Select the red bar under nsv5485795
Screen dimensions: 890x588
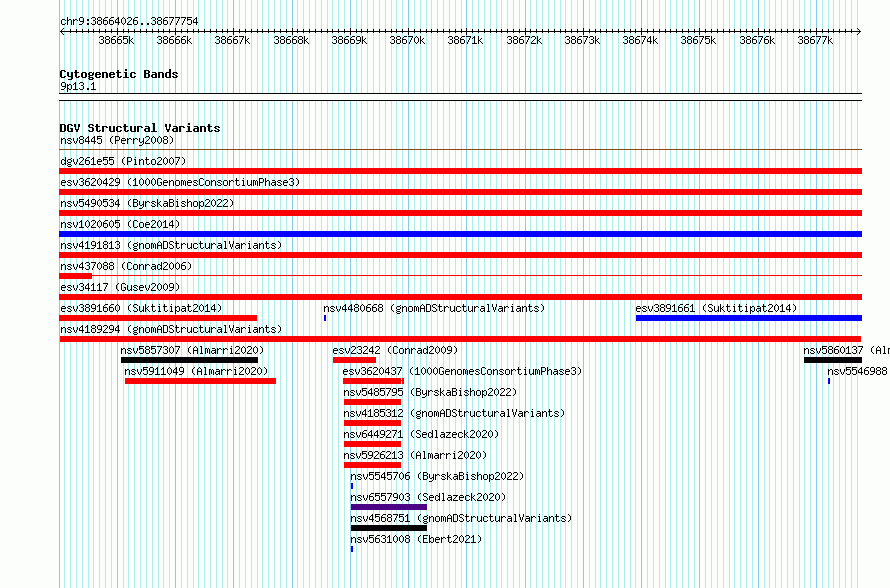tap(372, 402)
